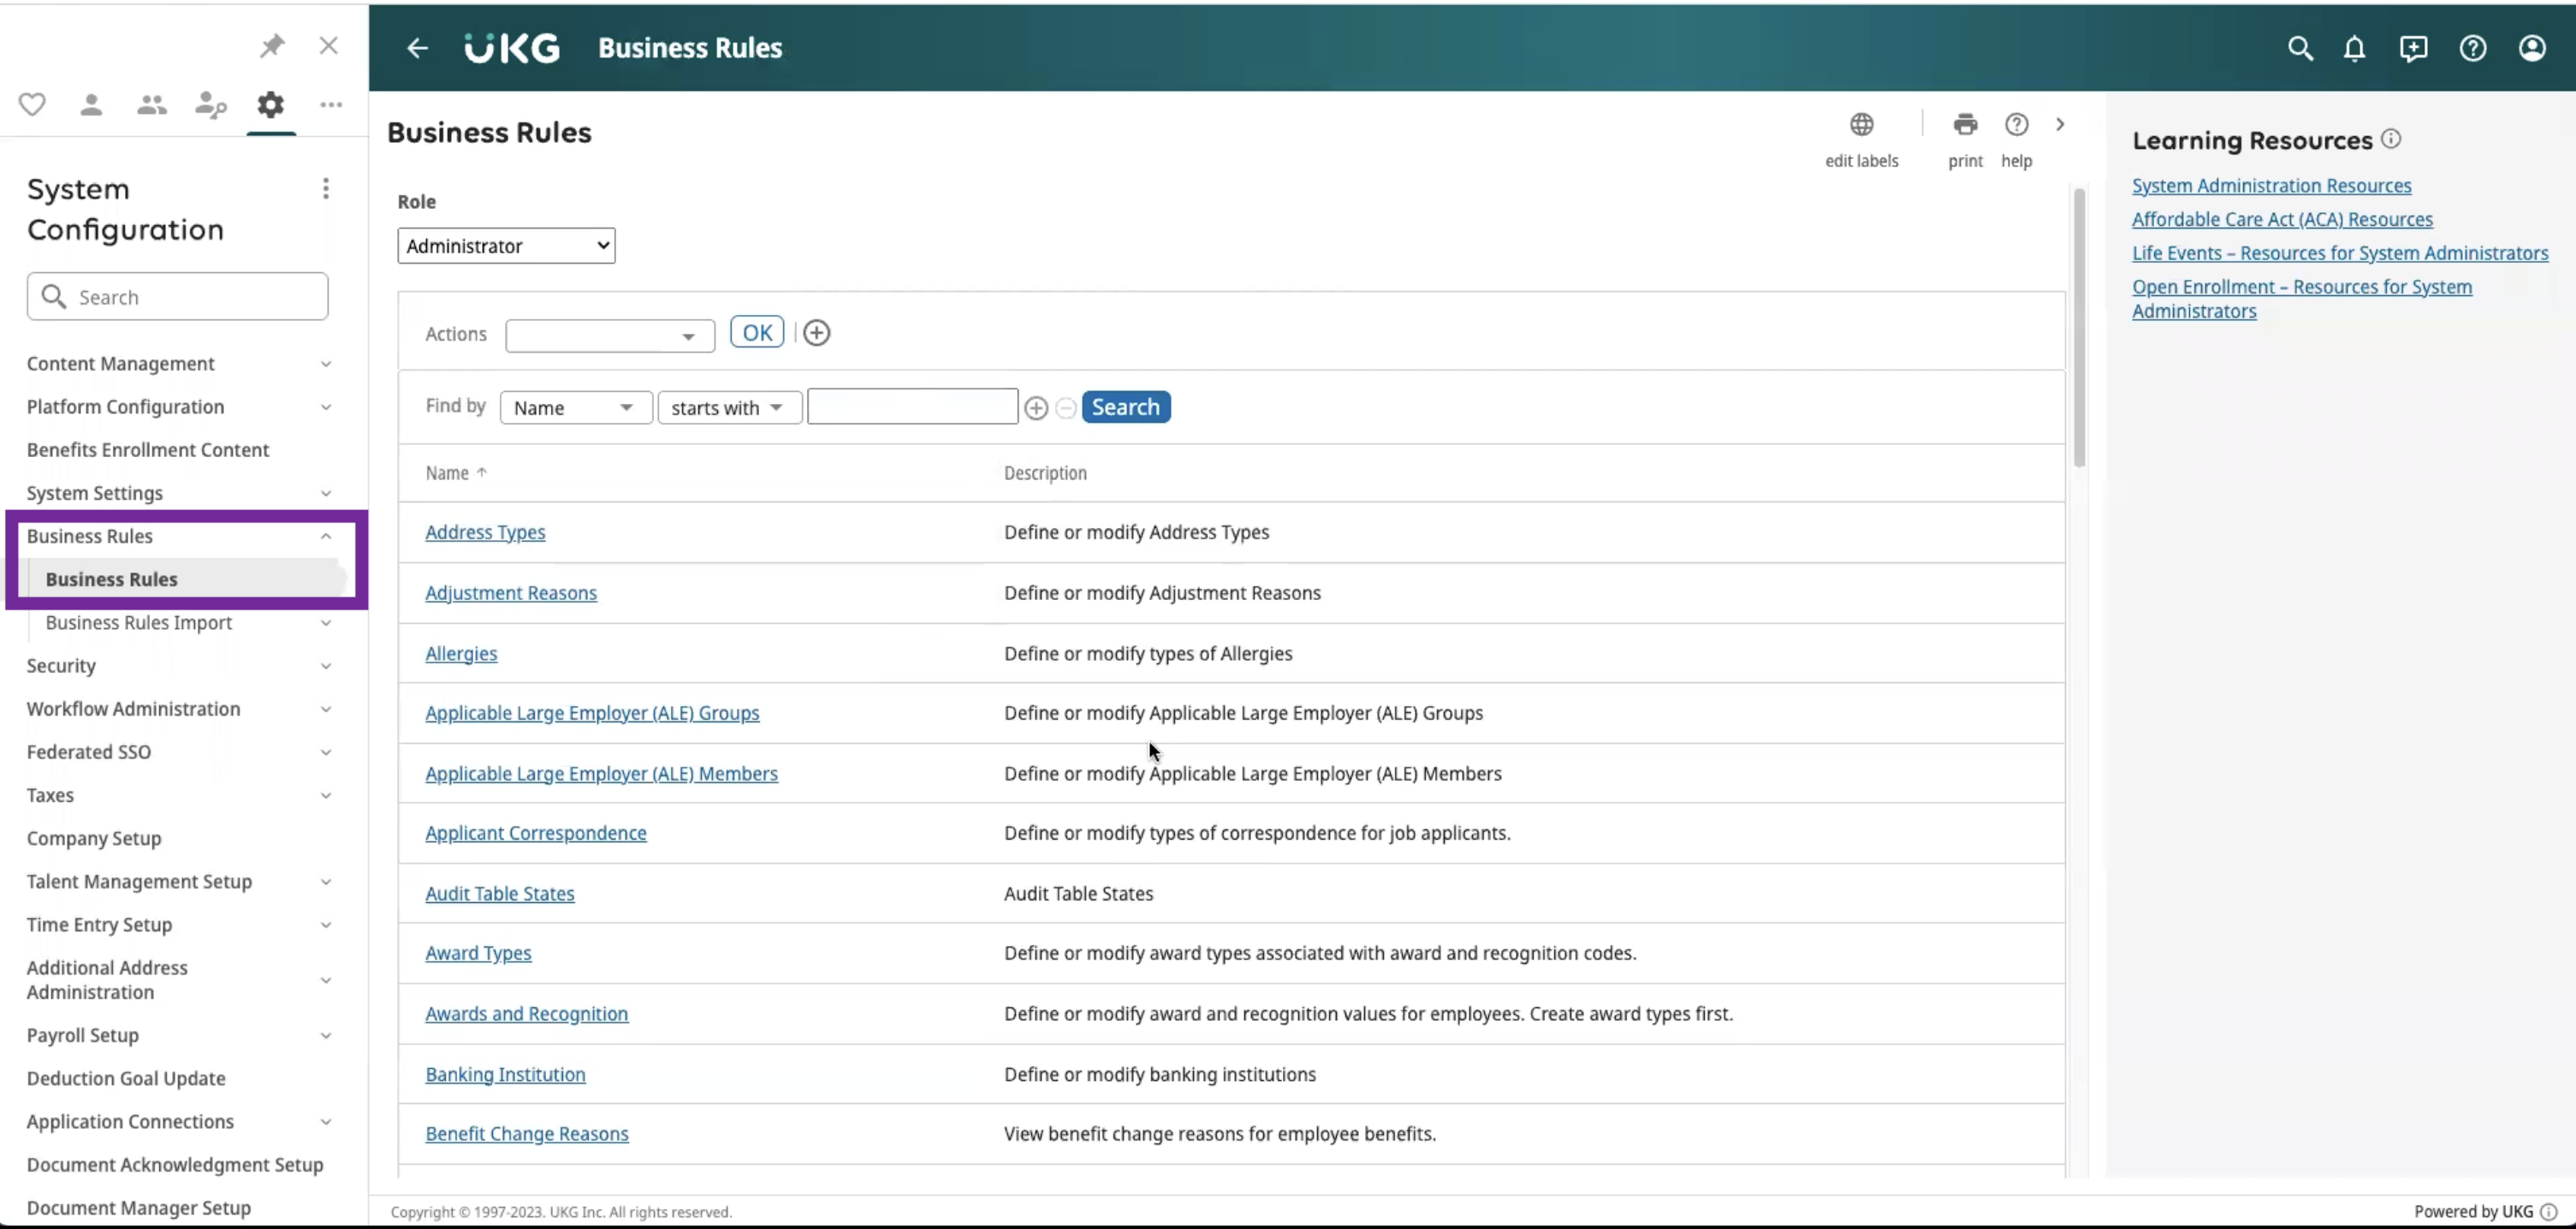2576x1229 pixels.
Task: Click the back arrow next to UKG logo
Action: (417, 48)
